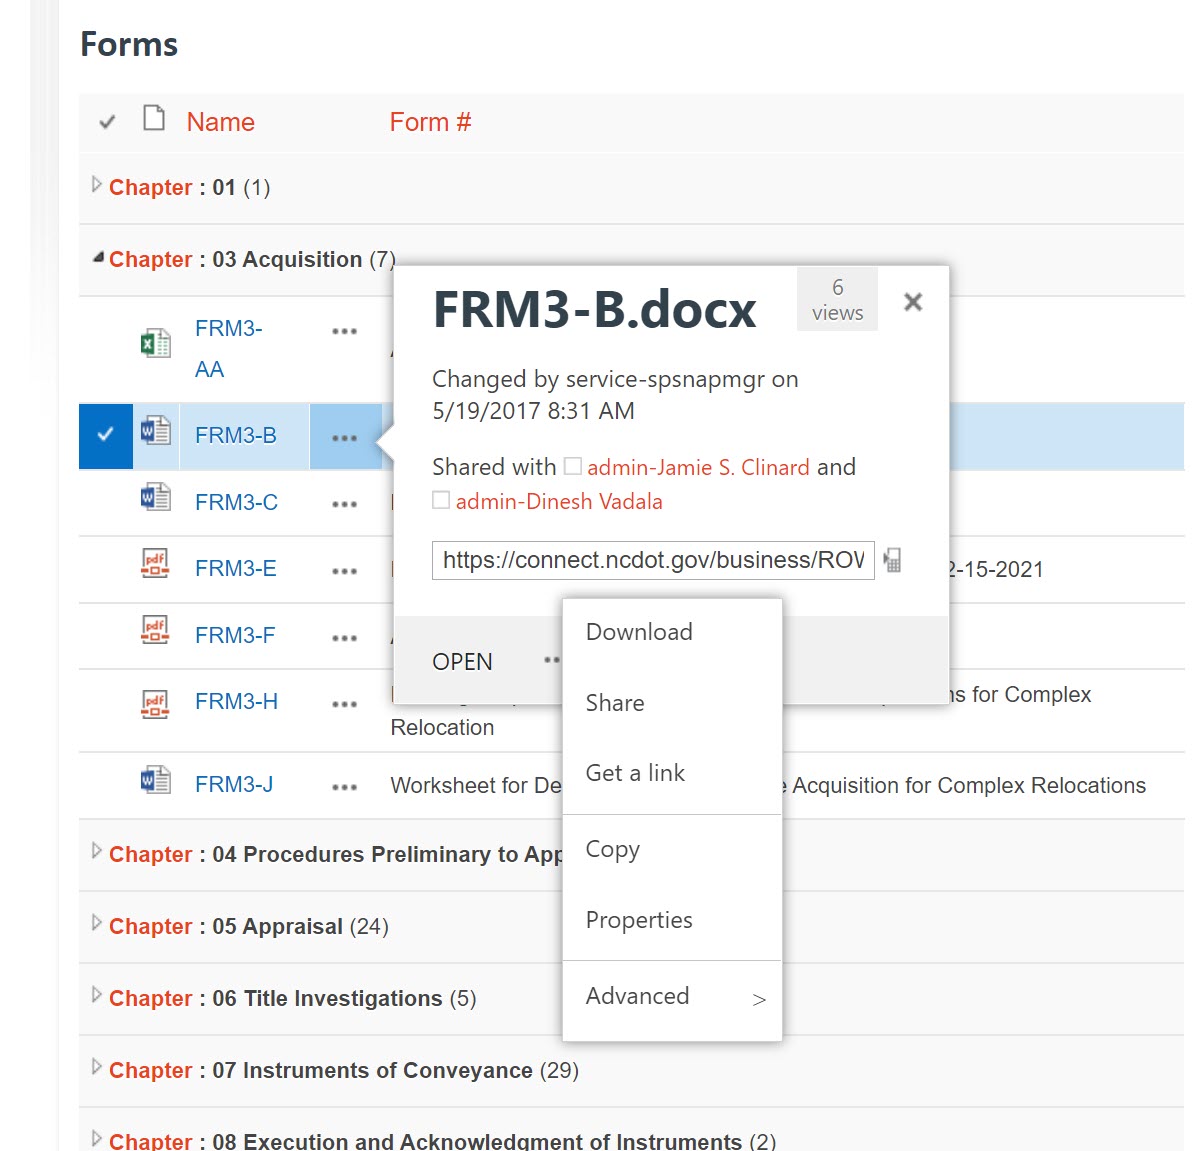
Task: Click the presence box beside admin-Jamie S. Clinard
Action: click(x=573, y=466)
